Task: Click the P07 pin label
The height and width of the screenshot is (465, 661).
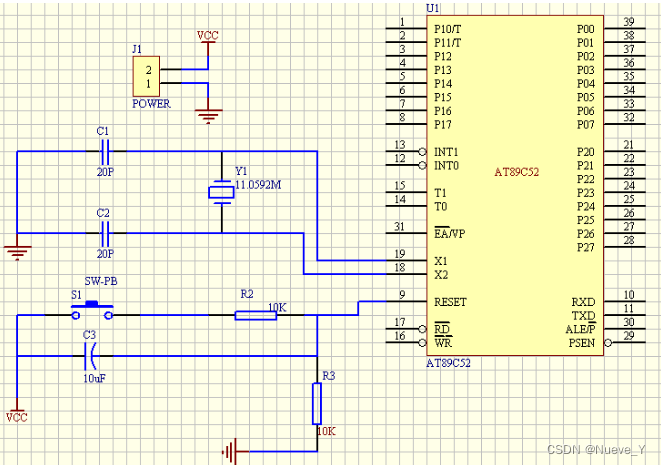Action: (586, 124)
